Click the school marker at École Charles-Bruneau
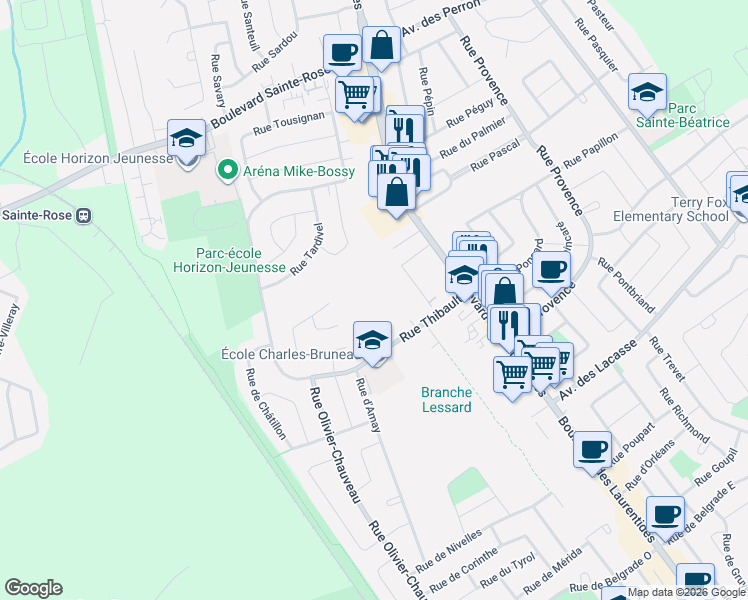 pos(373,341)
